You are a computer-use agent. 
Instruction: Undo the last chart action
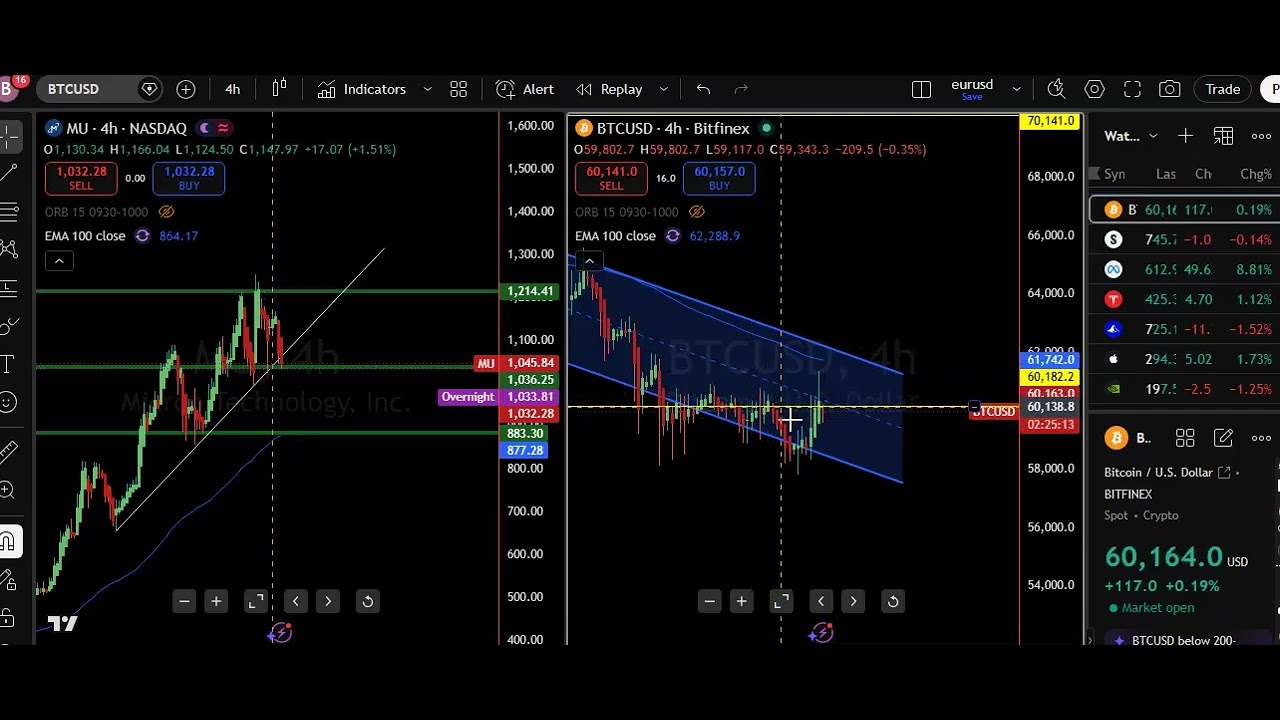click(x=703, y=89)
